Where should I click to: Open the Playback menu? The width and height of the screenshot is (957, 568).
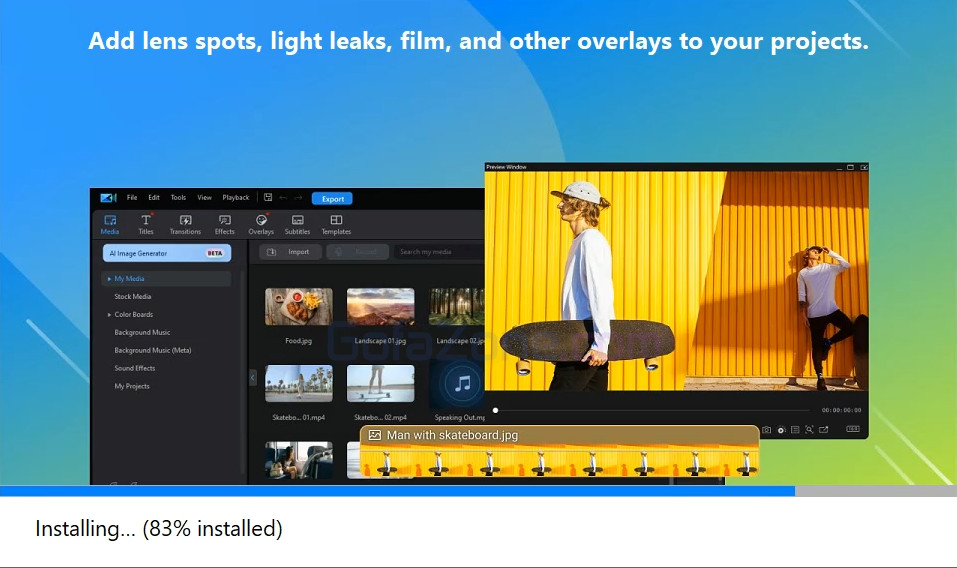[236, 198]
